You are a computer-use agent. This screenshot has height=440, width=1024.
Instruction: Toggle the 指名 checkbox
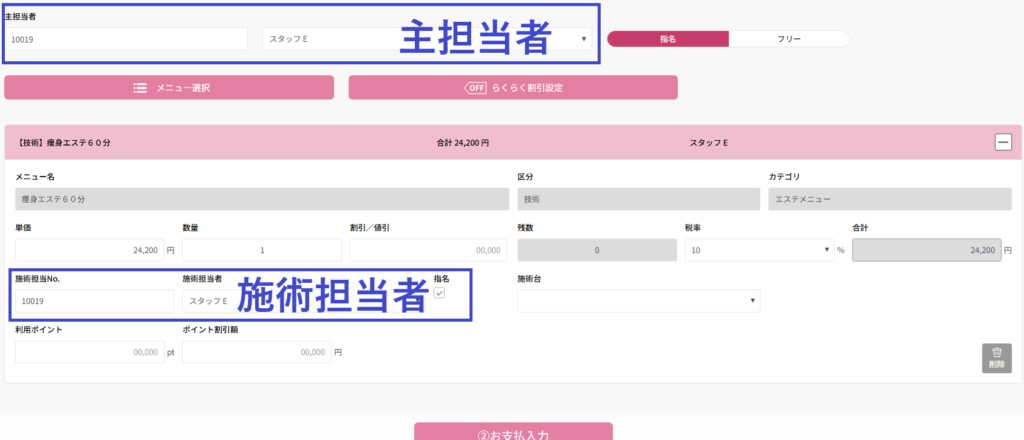pos(439,293)
